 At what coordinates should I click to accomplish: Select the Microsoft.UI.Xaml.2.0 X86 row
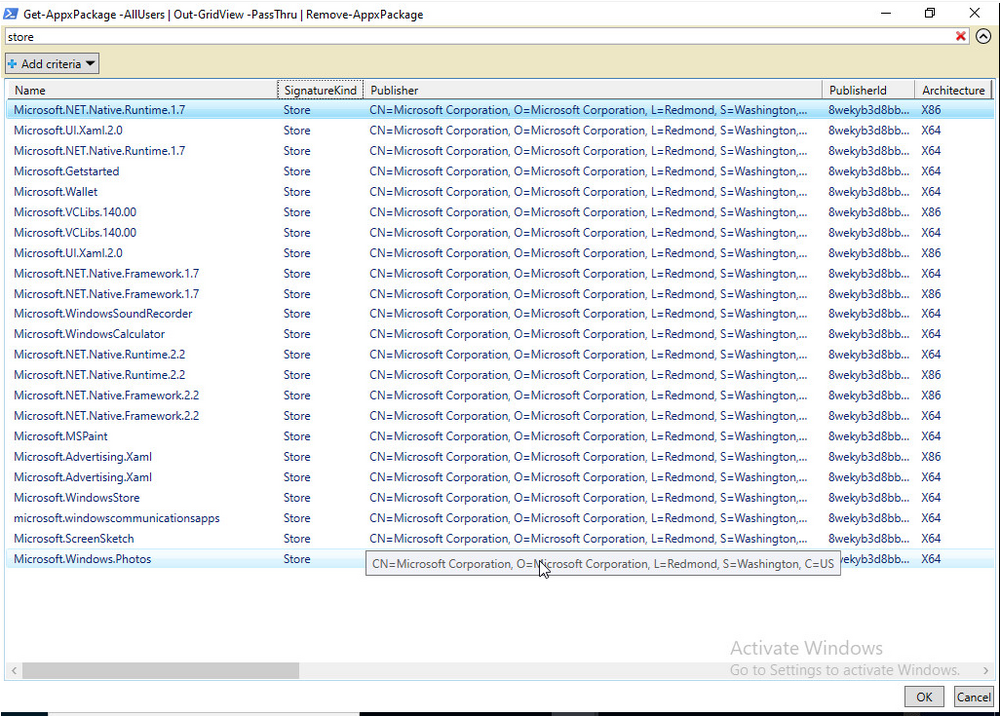(x=500, y=252)
